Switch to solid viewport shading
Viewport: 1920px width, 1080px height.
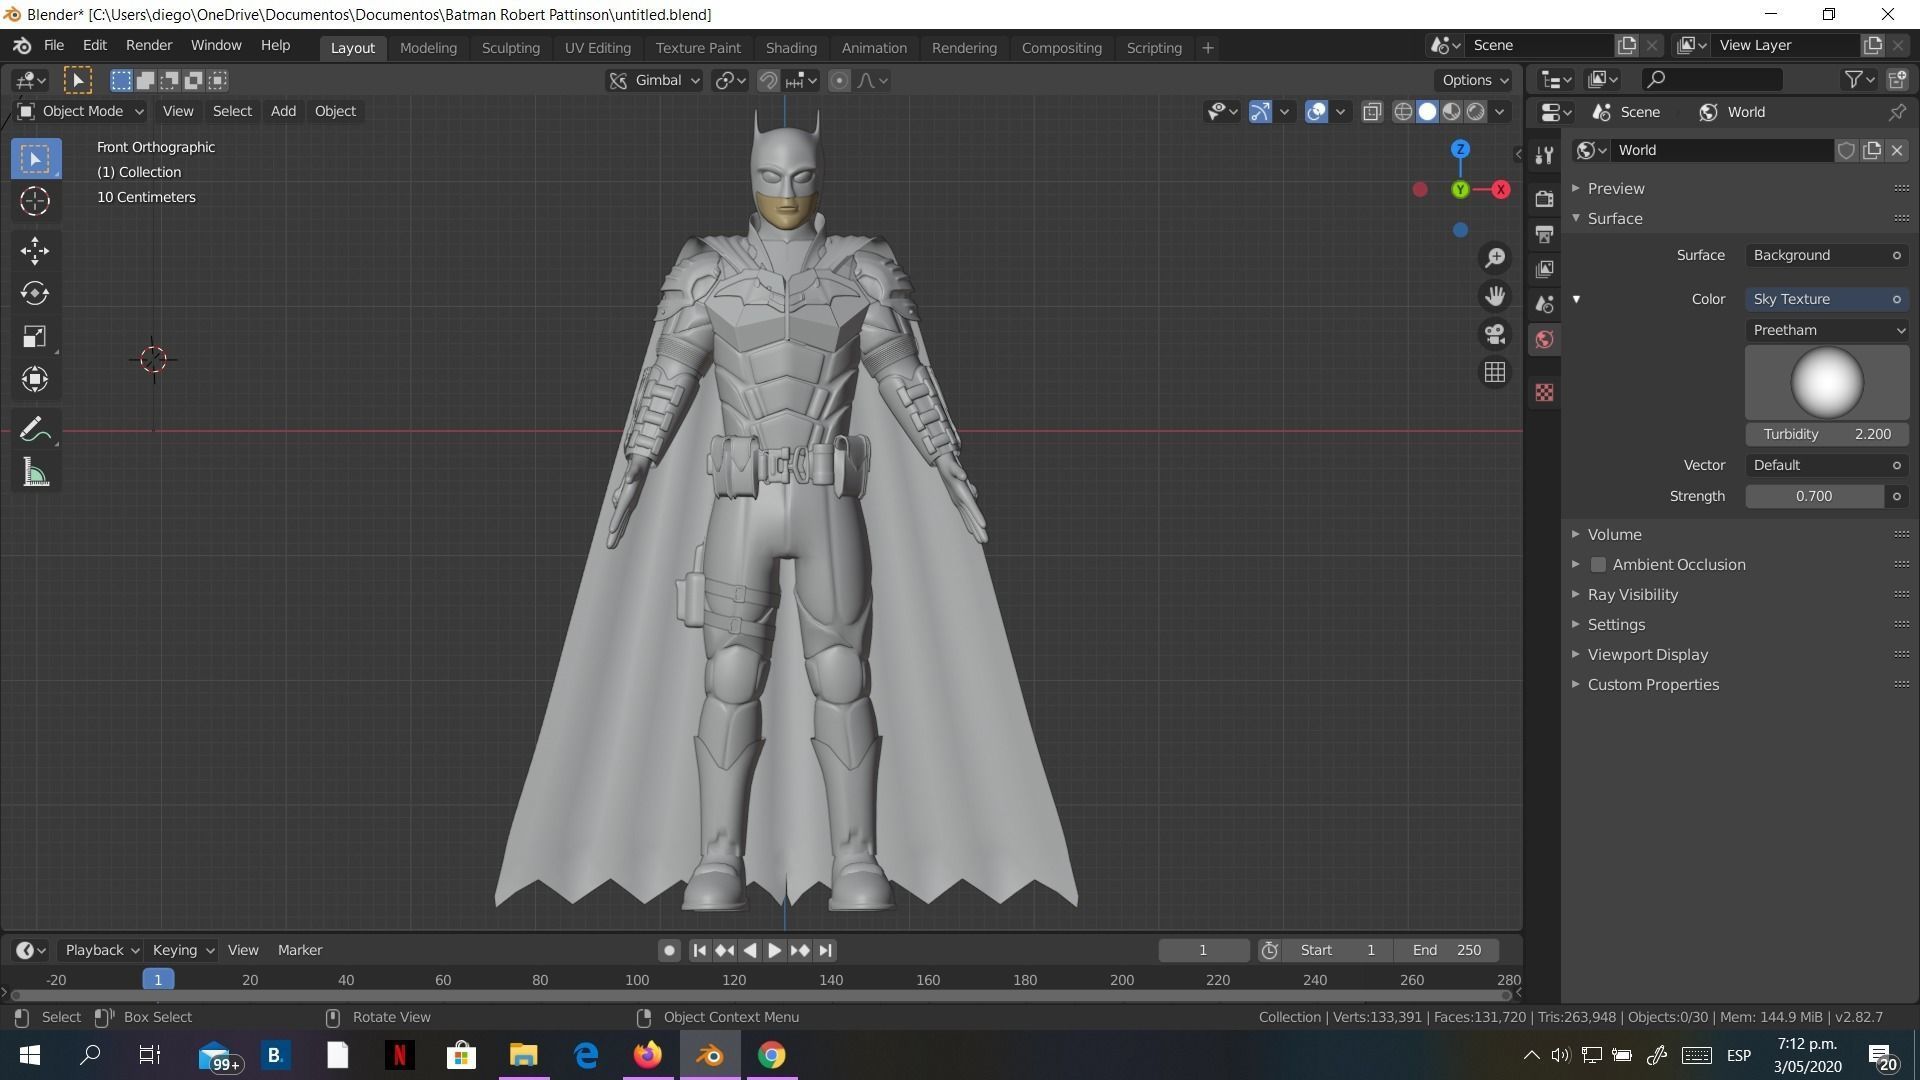point(1427,112)
